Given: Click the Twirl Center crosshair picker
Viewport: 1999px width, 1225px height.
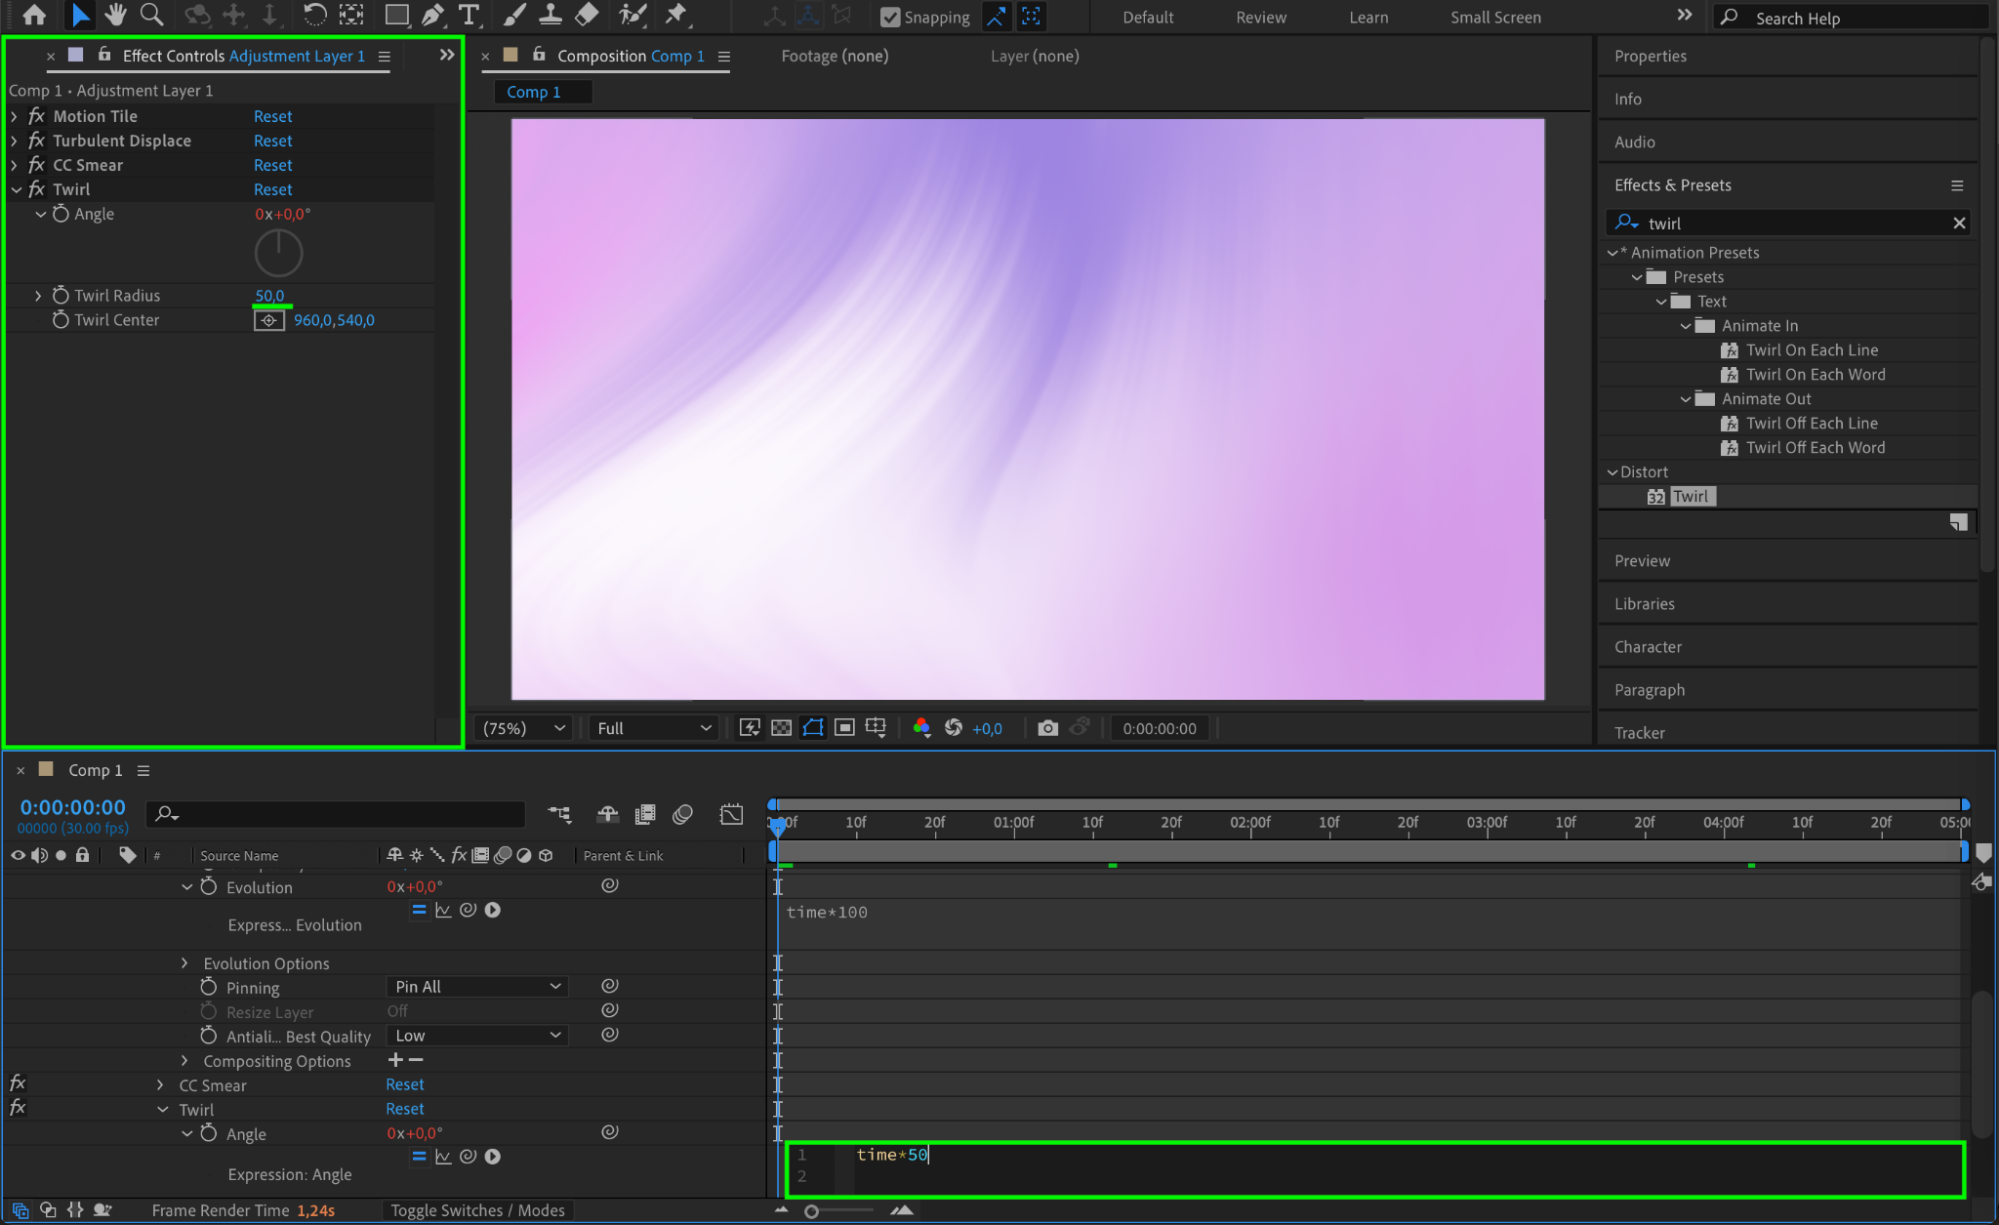Looking at the screenshot, I should pos(269,320).
